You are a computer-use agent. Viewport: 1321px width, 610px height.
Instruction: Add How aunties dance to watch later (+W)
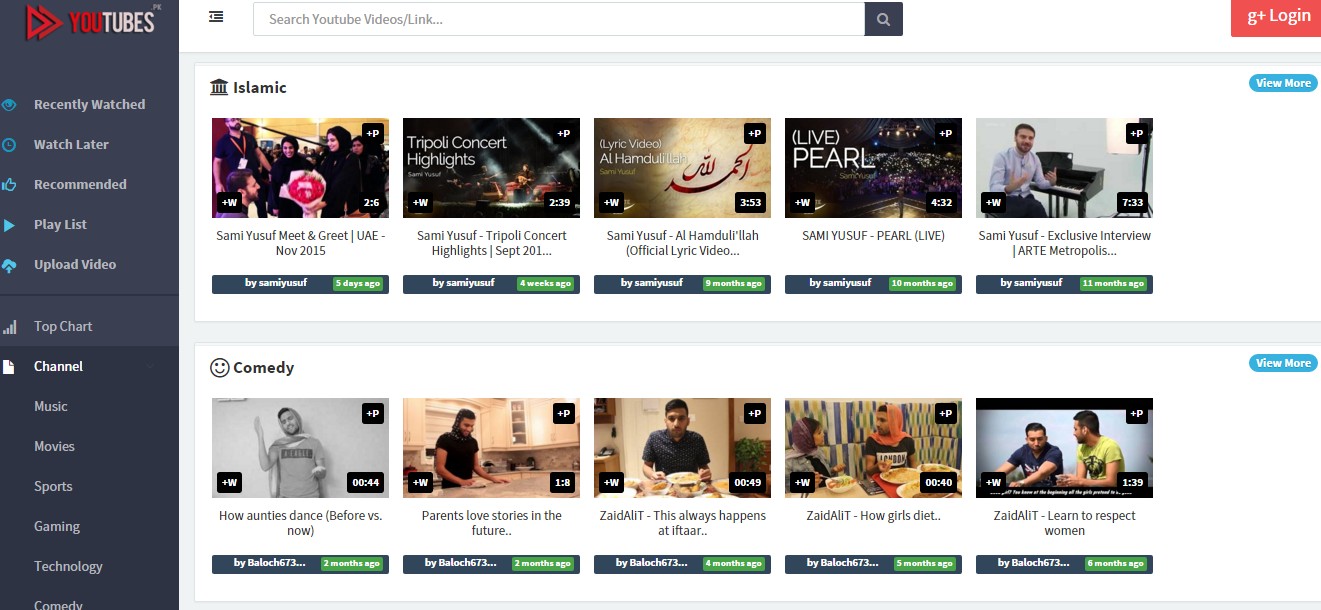click(229, 483)
